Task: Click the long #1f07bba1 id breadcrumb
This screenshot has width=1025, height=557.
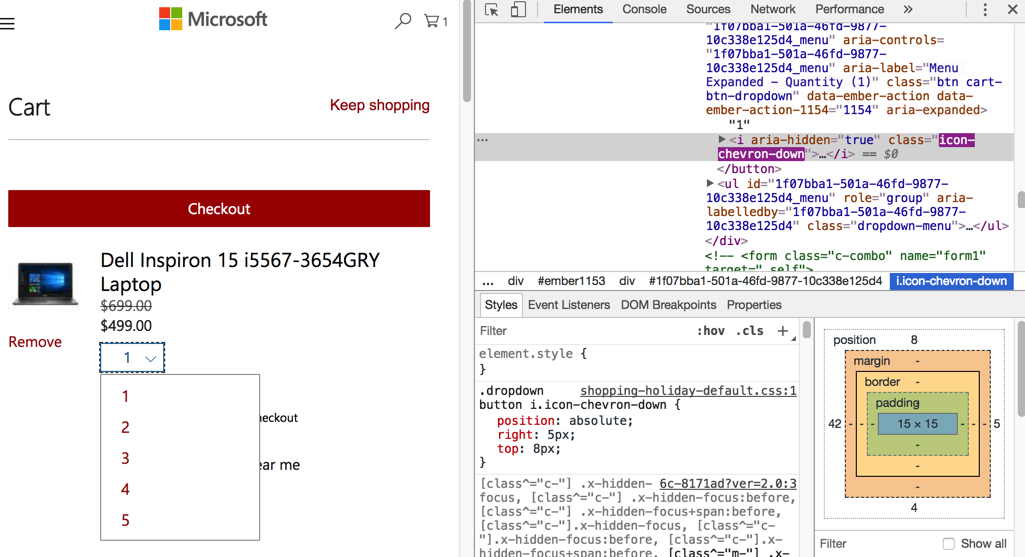Action: (x=765, y=281)
